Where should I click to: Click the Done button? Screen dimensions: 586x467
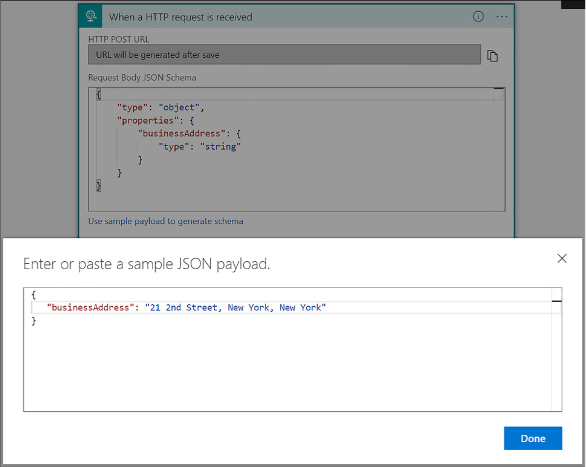pyautogui.click(x=533, y=438)
